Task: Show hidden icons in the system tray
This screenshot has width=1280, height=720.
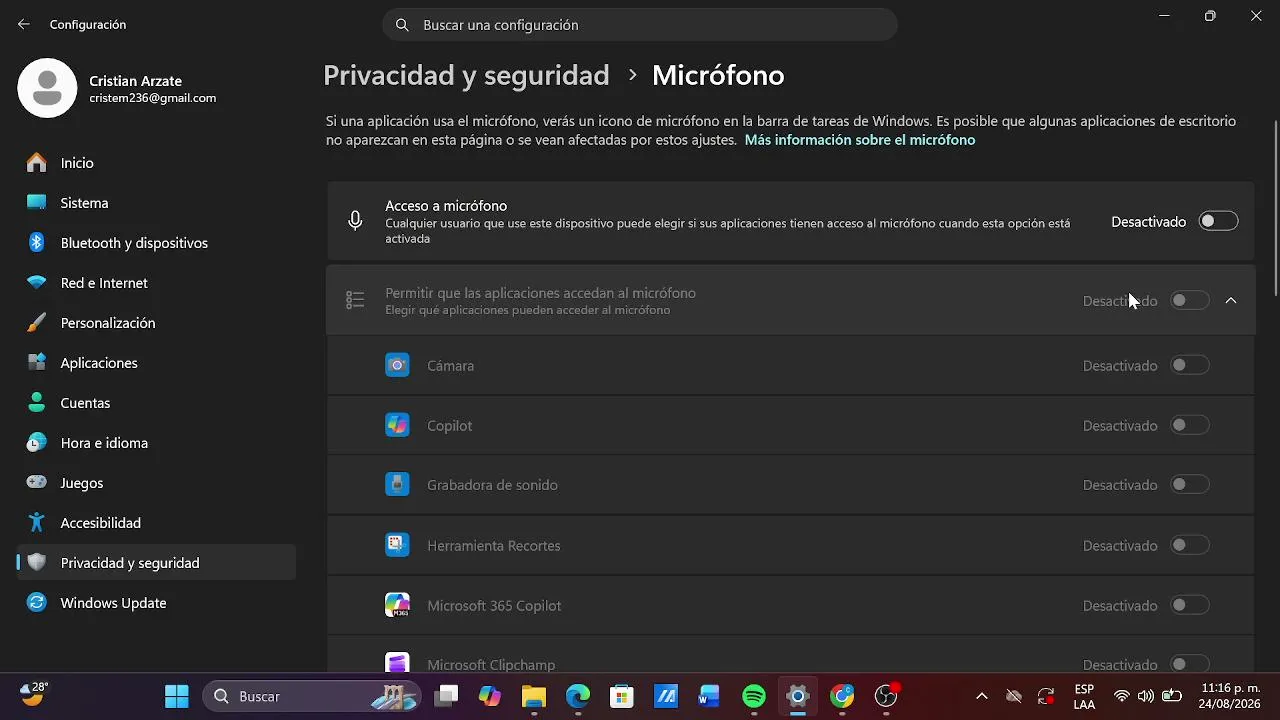Action: click(x=982, y=696)
